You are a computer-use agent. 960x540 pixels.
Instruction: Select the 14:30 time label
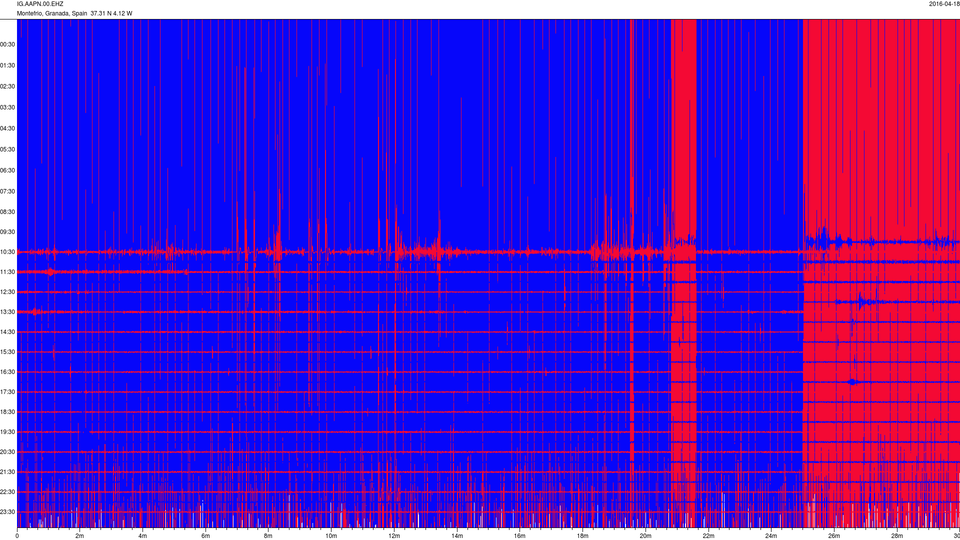pyautogui.click(x=7, y=332)
